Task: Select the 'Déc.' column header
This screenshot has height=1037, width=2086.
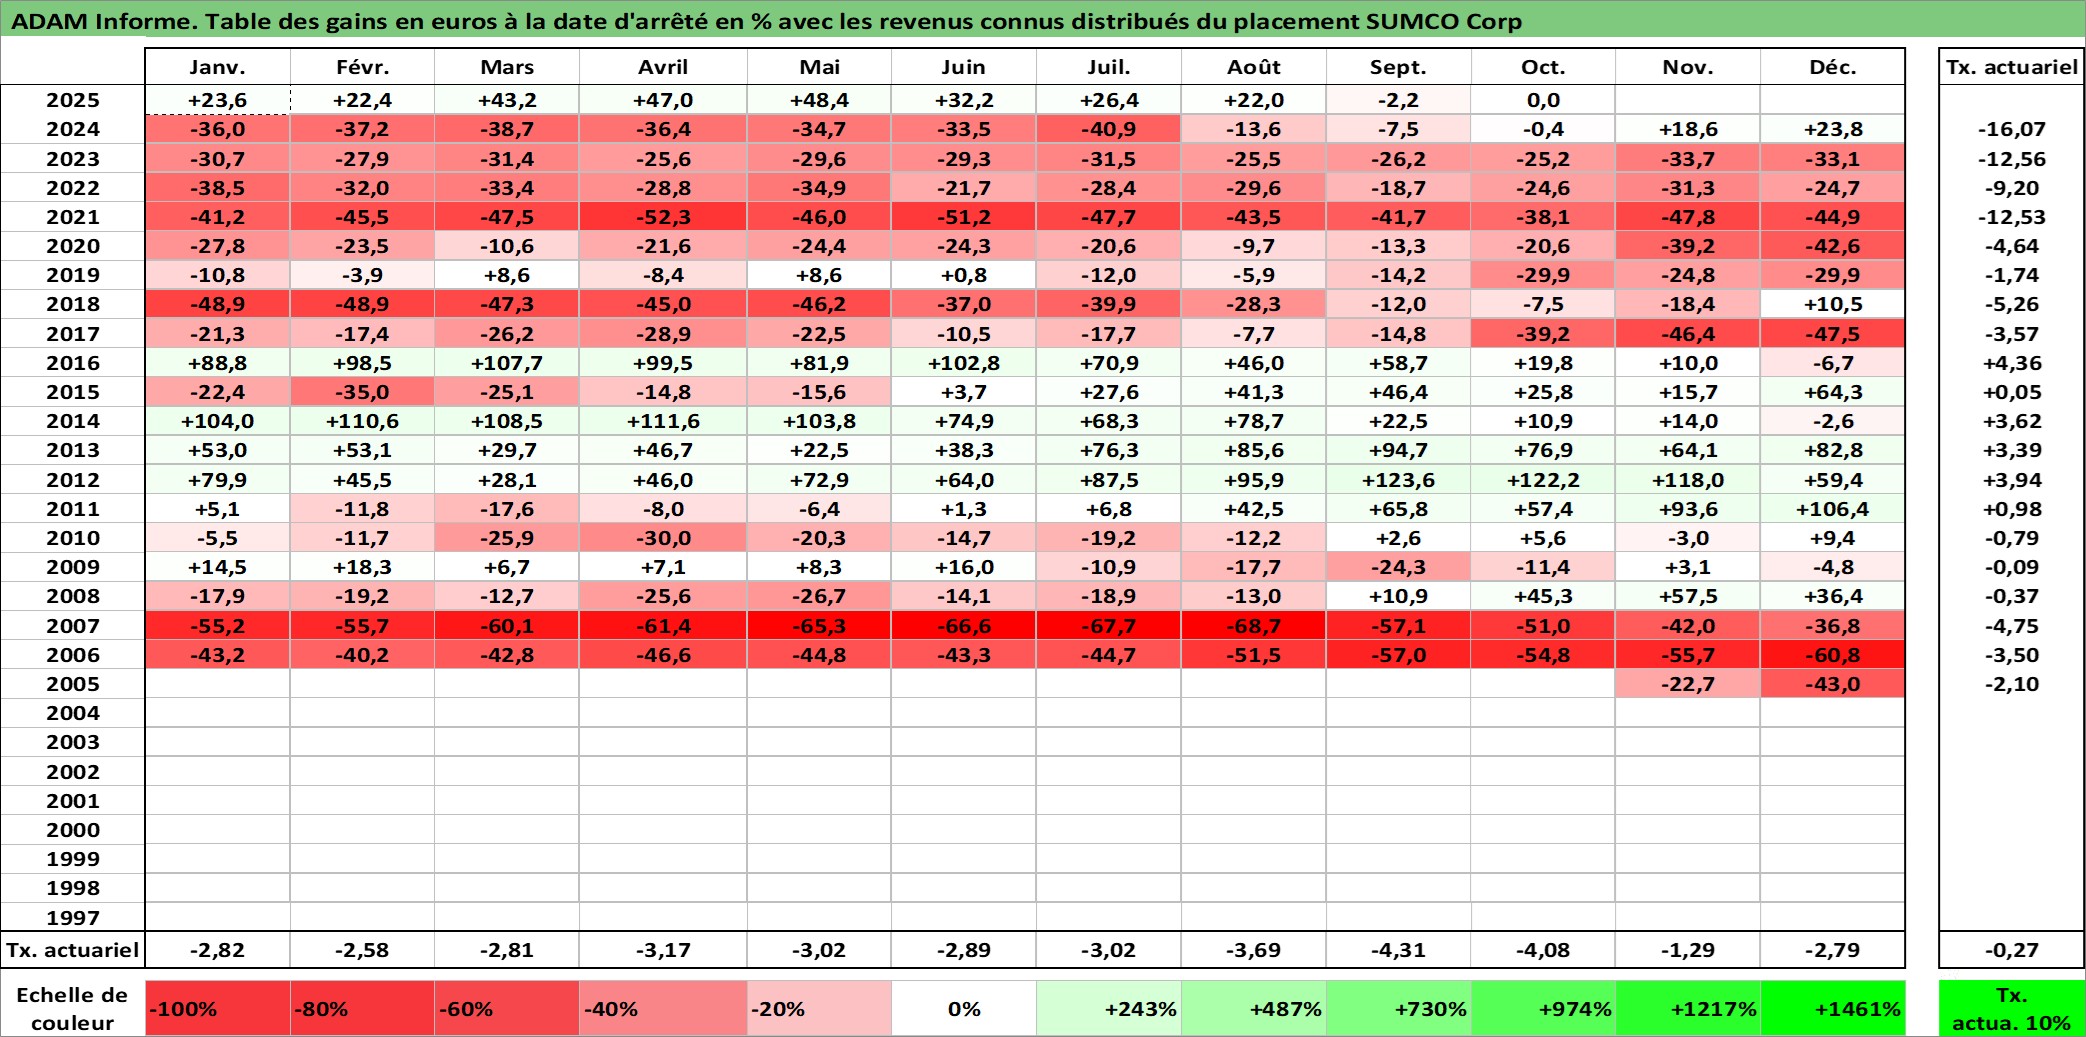Action: point(1833,67)
